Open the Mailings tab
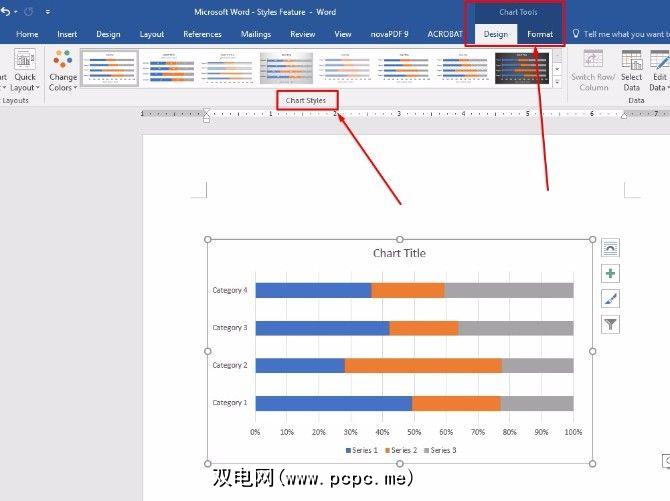The height and width of the screenshot is (501, 670). (x=256, y=34)
